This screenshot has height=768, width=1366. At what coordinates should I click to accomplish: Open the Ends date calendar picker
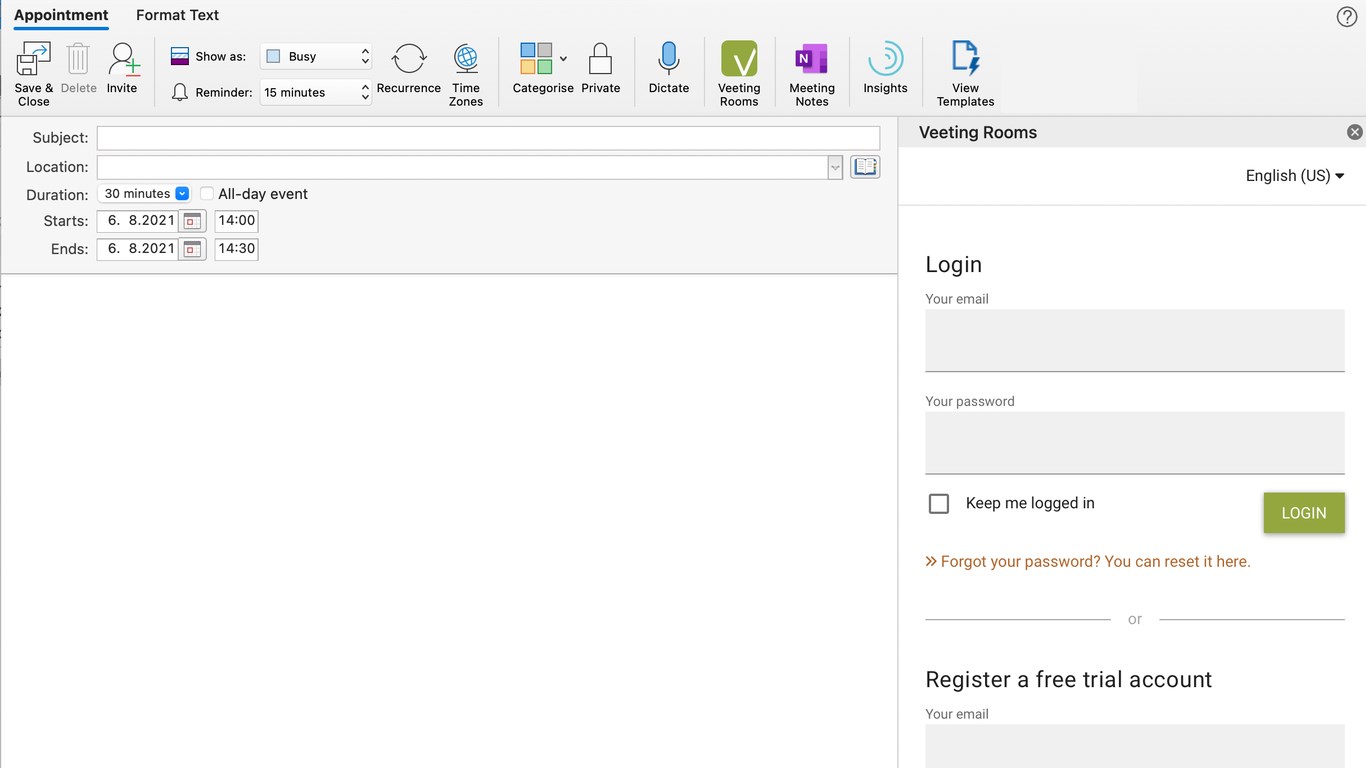pyautogui.click(x=193, y=249)
